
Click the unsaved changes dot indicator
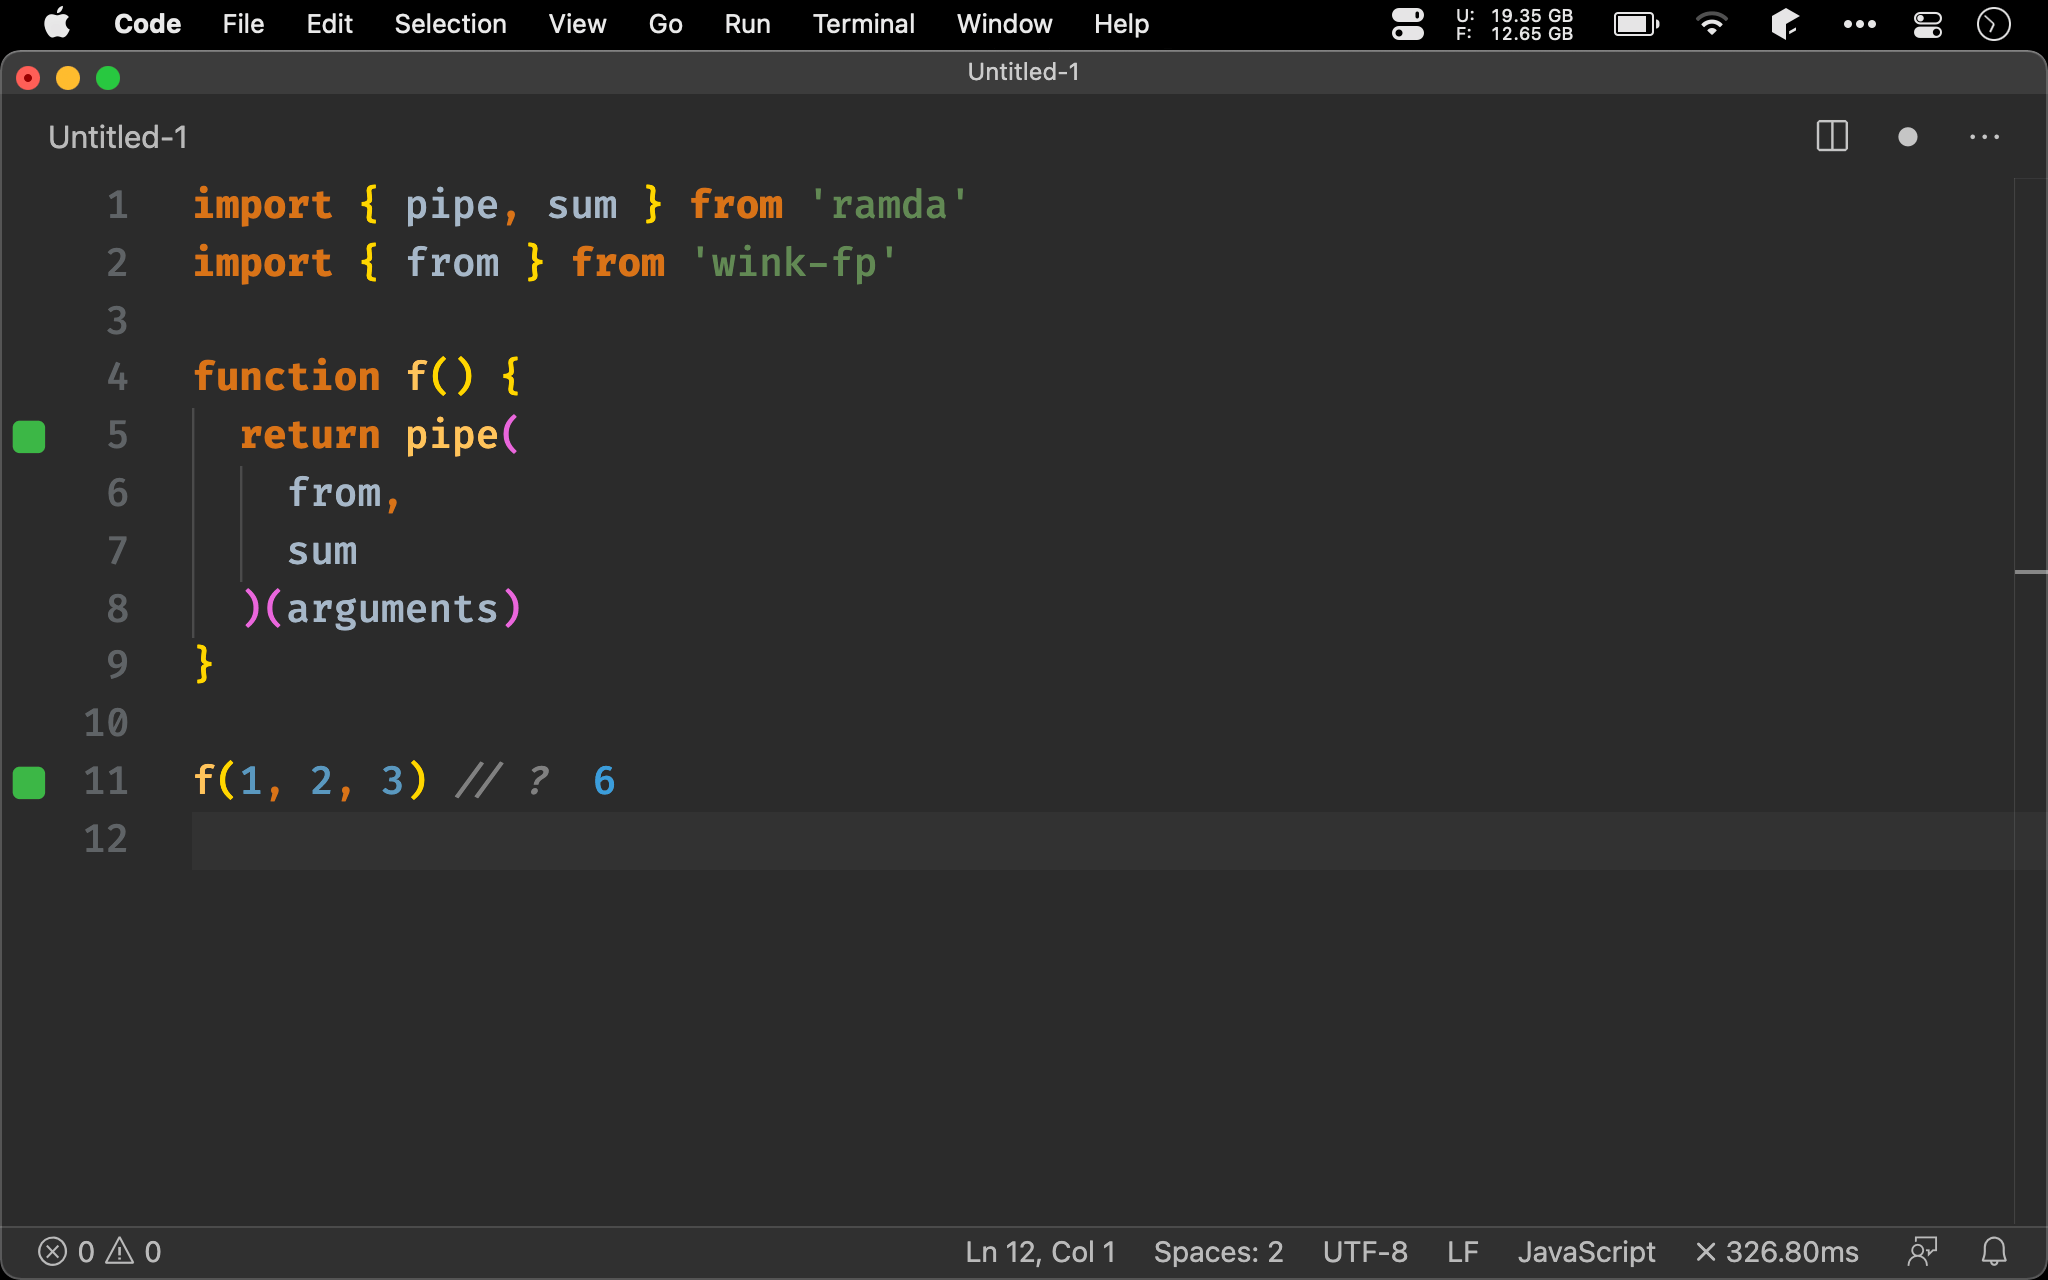pos(1906,137)
